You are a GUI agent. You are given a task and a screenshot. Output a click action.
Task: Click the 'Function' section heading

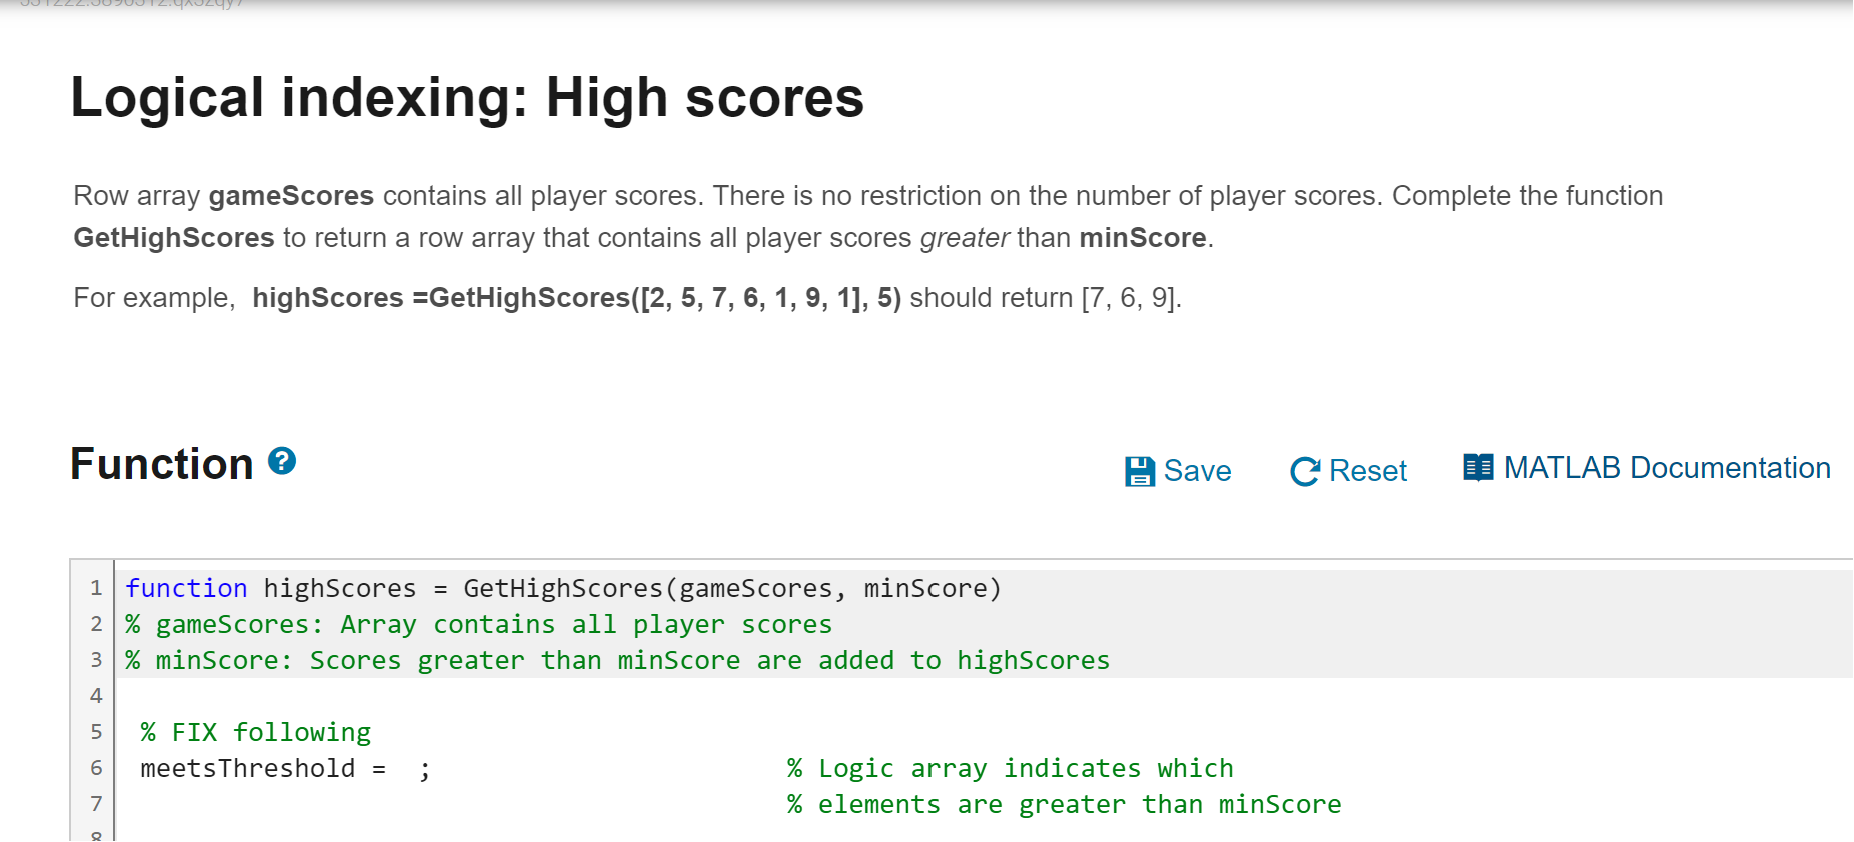pyautogui.click(x=162, y=464)
